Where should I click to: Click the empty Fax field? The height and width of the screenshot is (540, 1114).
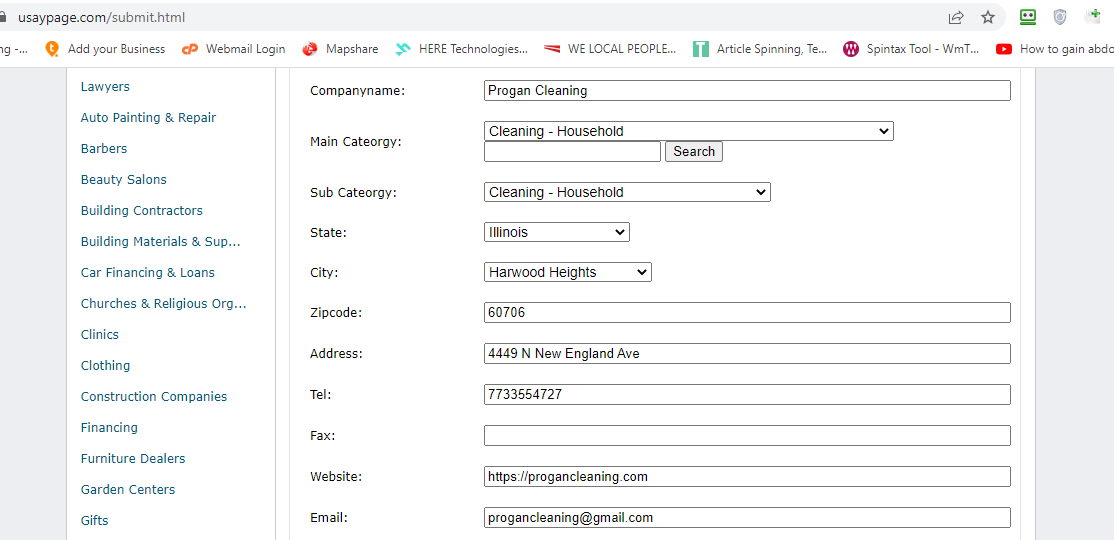[747, 436]
